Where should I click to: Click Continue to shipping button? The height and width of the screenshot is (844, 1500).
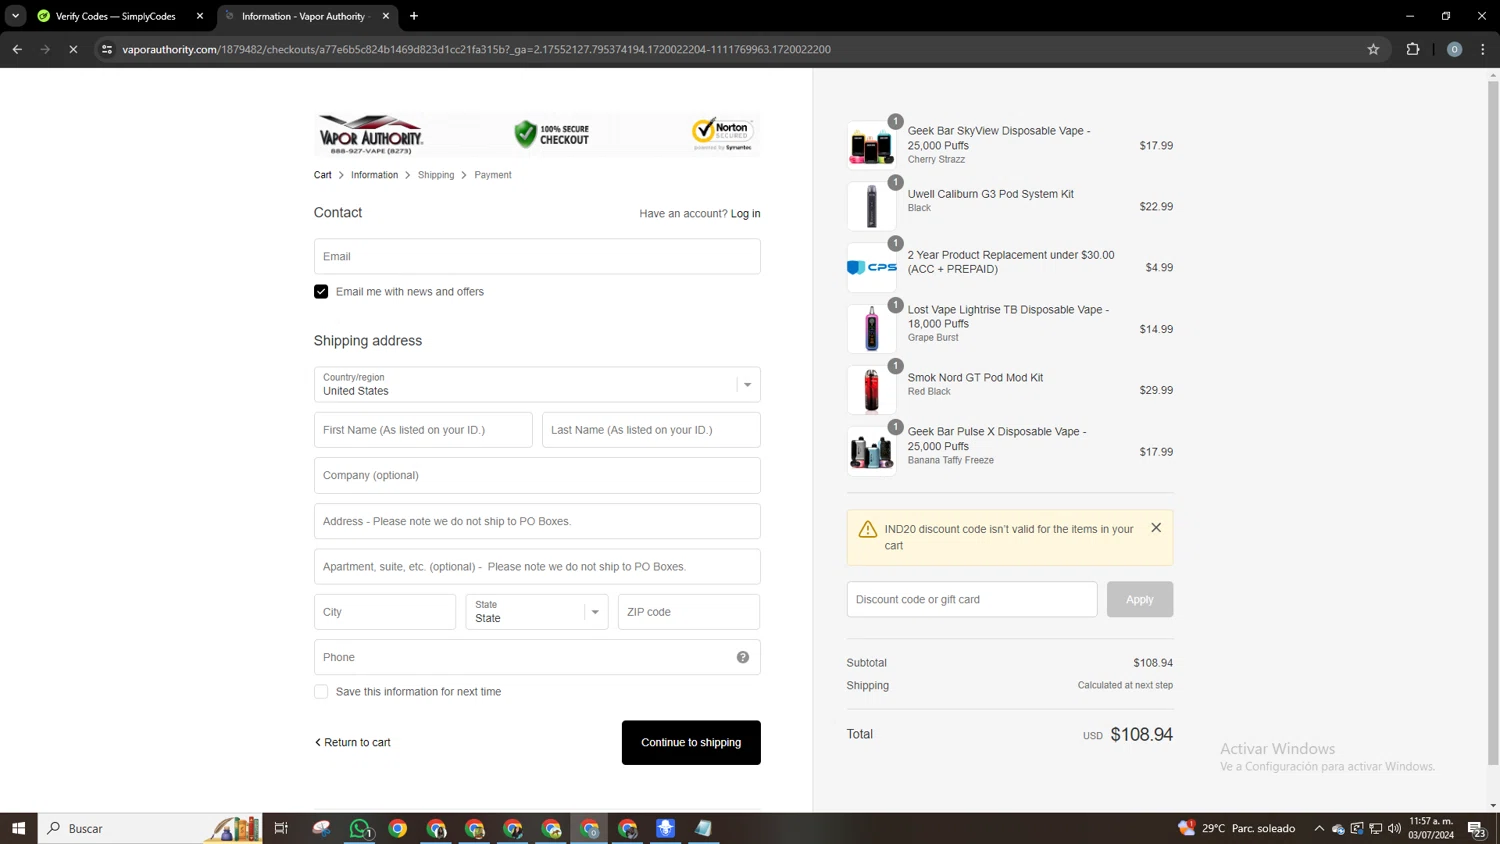691,743
